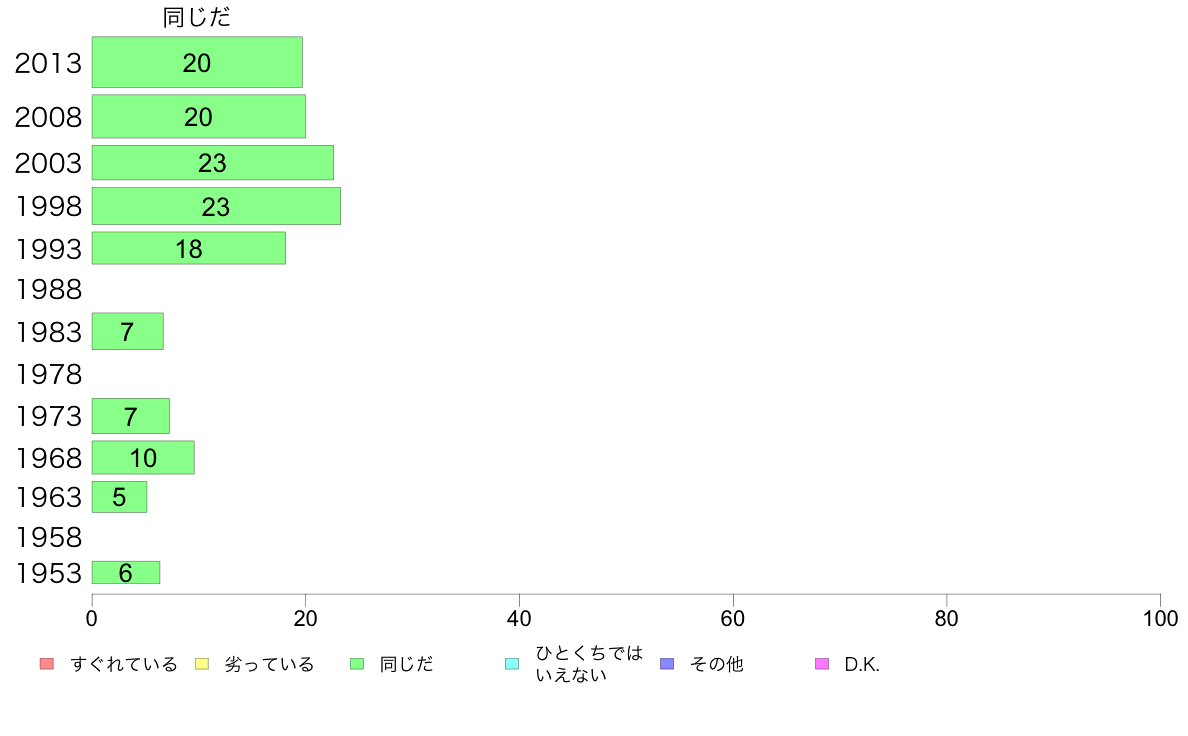Select the 1993 bar showing 18
Viewport: 1188px width, 736px height.
coord(189,248)
